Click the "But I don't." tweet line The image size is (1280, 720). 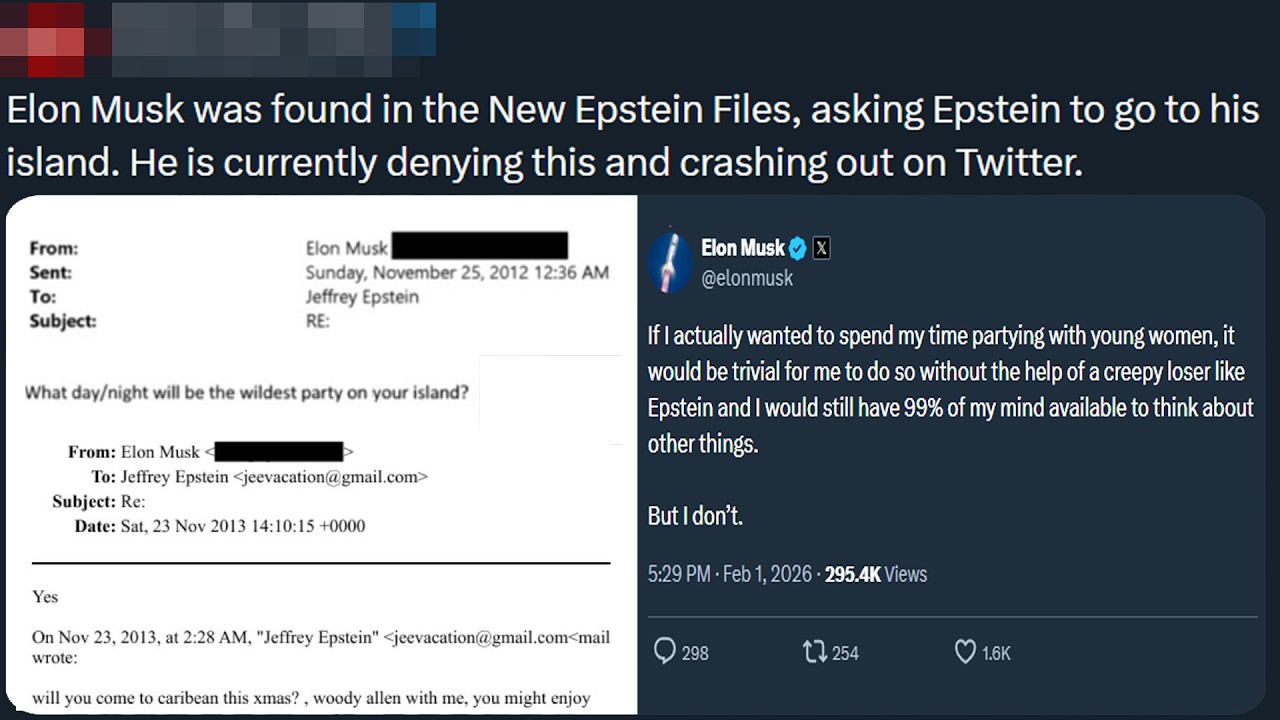695,516
